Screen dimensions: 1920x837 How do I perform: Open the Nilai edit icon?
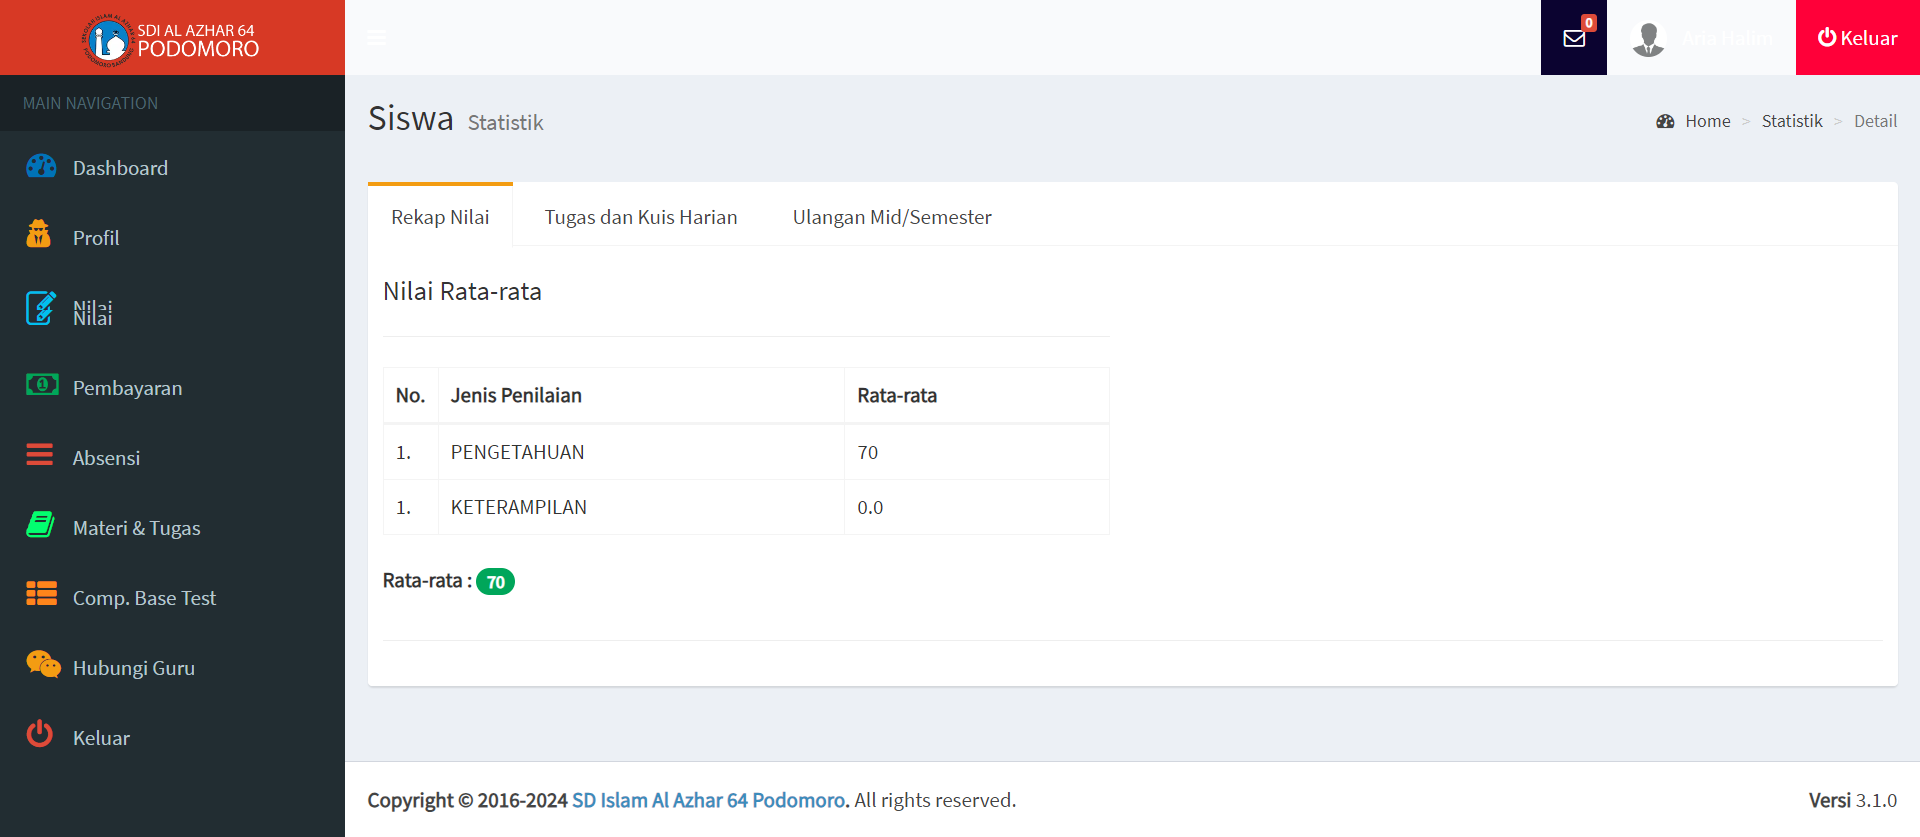[40, 308]
